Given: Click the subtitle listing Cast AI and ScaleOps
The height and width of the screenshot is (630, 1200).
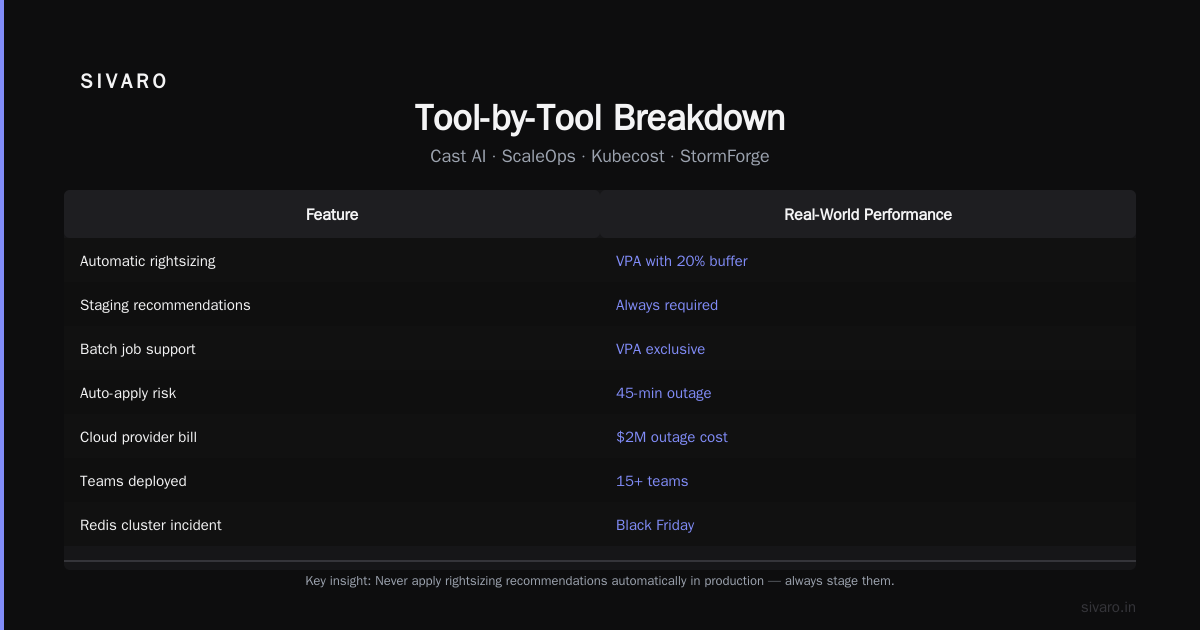Looking at the screenshot, I should coord(600,156).
